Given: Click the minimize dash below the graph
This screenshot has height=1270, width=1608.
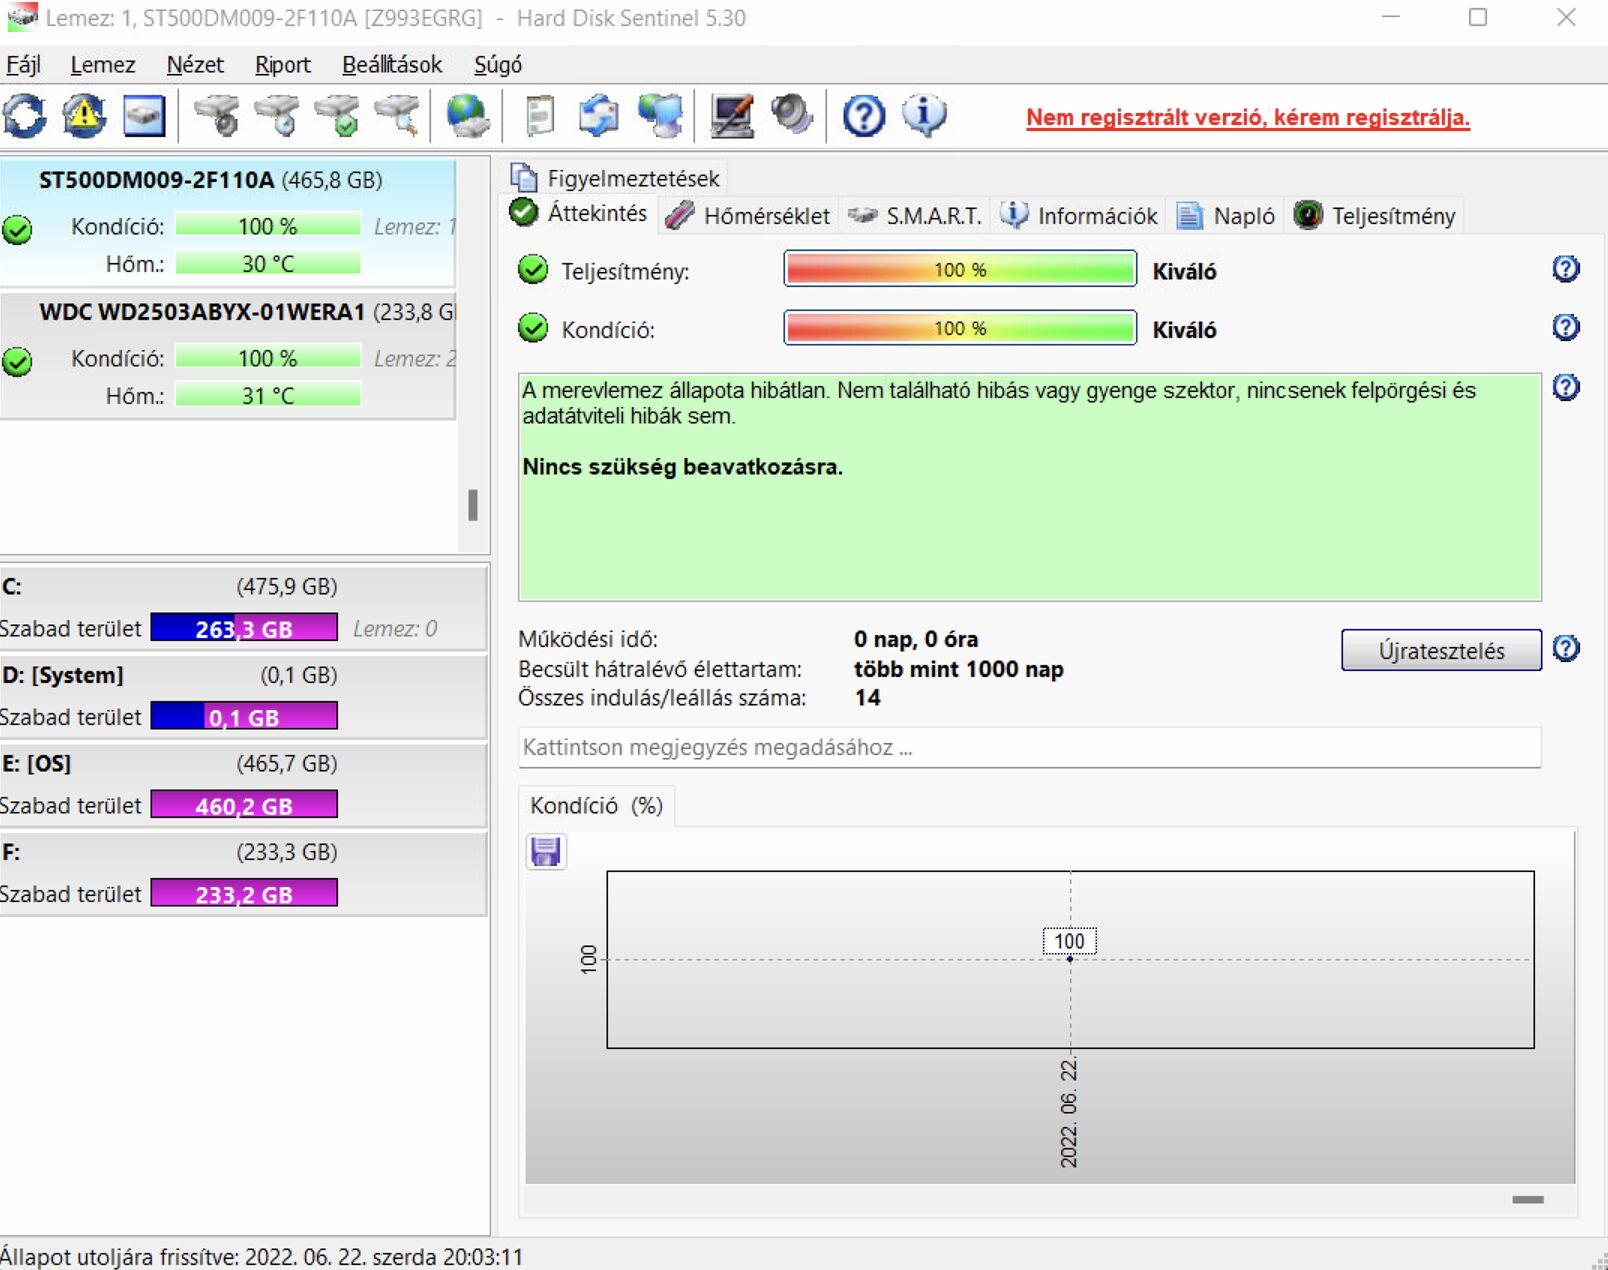Looking at the screenshot, I should tap(1528, 1199).
